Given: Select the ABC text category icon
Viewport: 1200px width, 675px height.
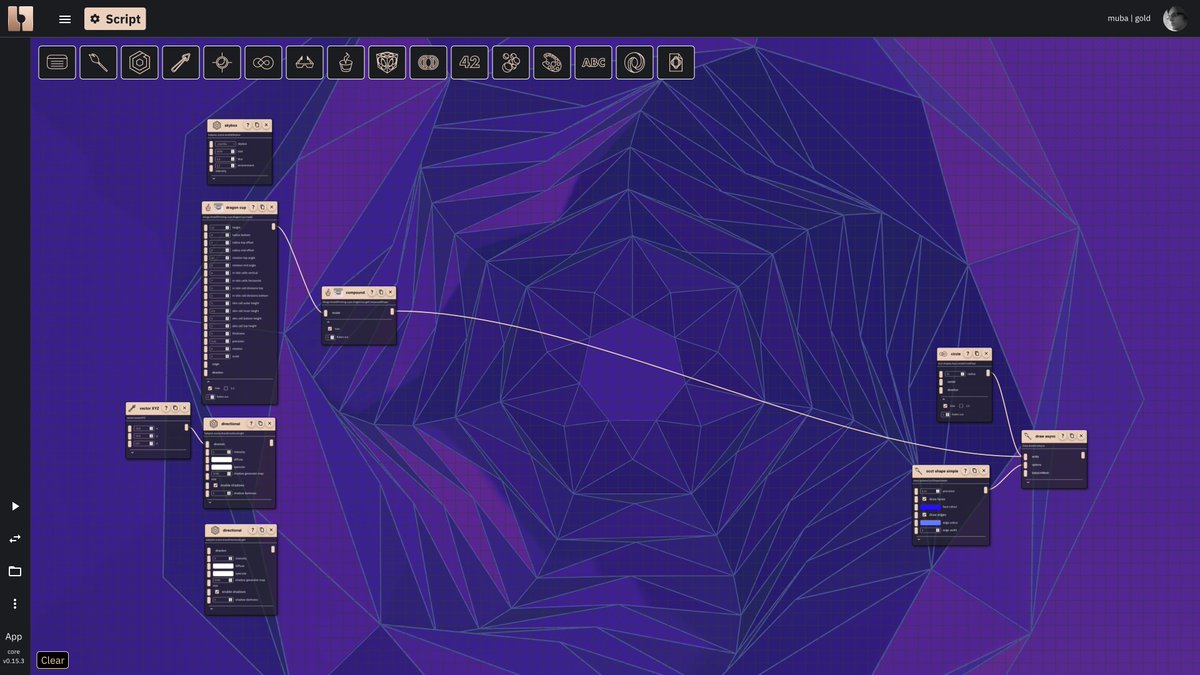Looking at the screenshot, I should click(593, 62).
